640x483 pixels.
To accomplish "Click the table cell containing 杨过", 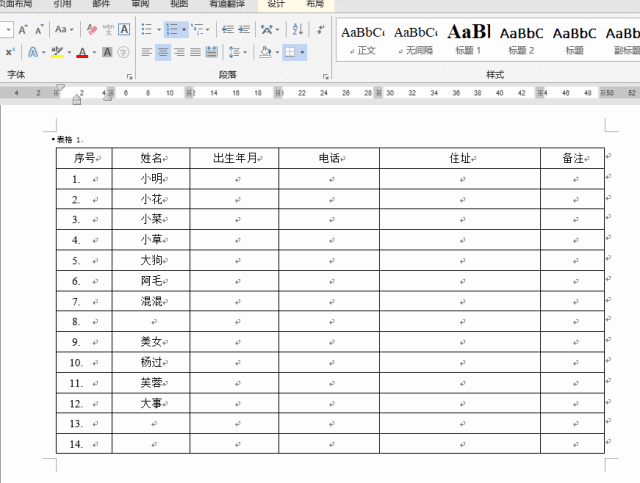I will point(150,362).
